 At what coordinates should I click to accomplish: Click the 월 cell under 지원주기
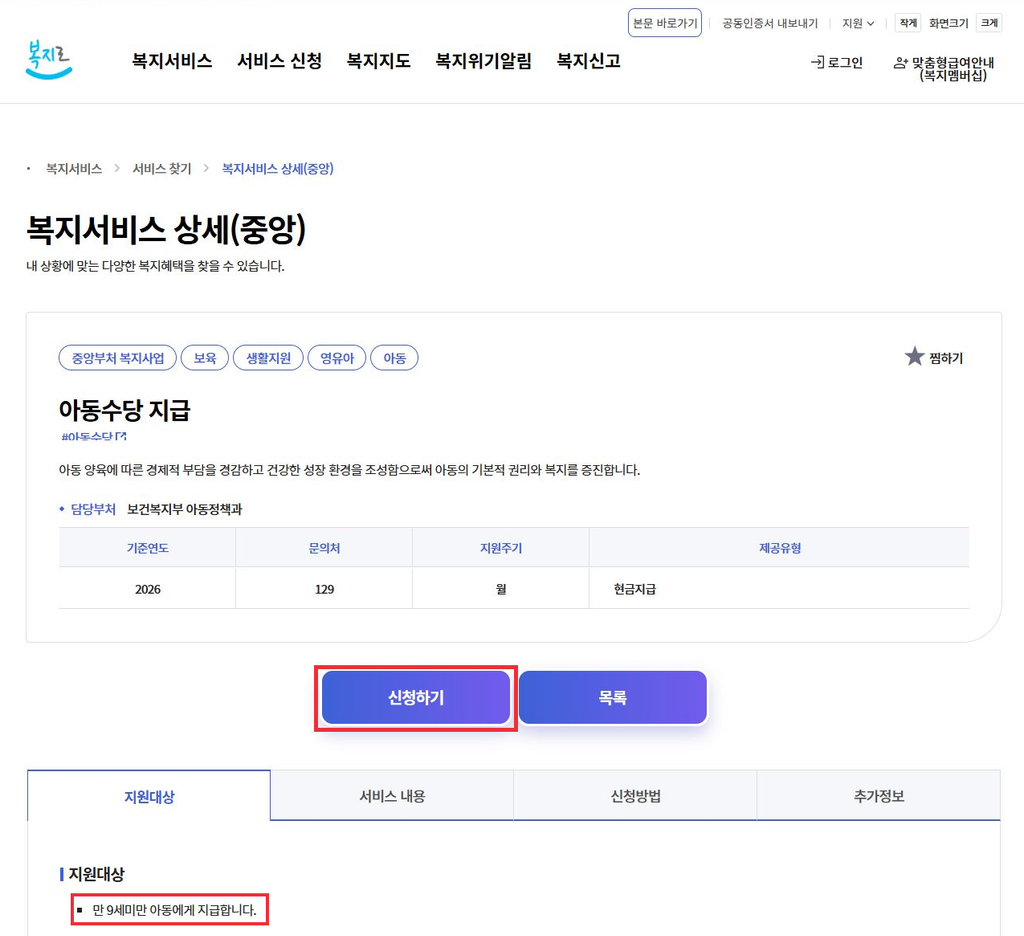coord(501,589)
